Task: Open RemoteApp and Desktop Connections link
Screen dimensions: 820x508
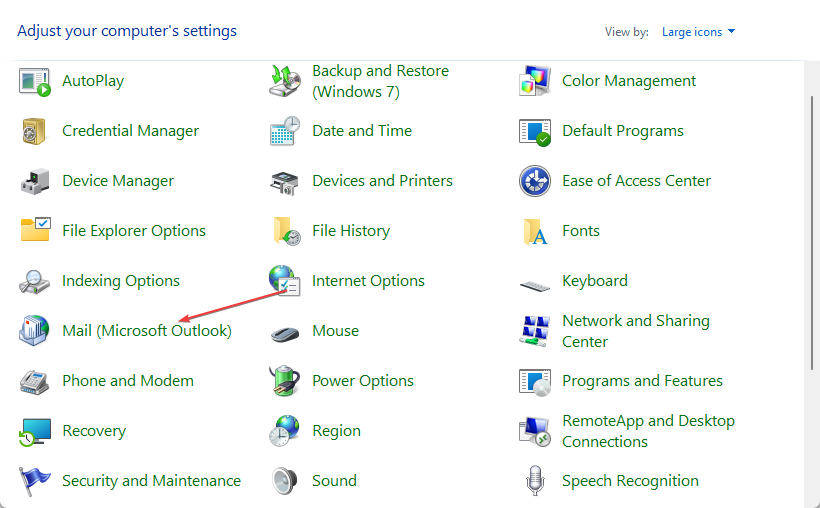Action: (x=648, y=431)
